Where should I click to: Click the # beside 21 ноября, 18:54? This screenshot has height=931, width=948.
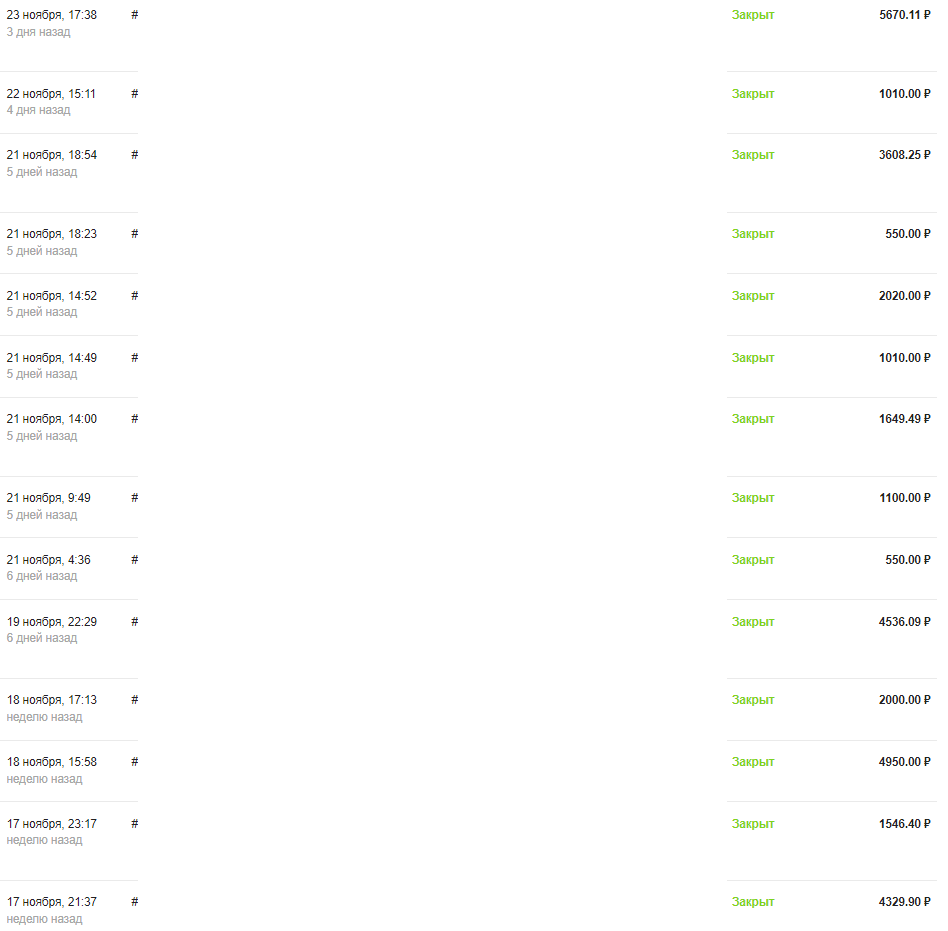coord(135,155)
